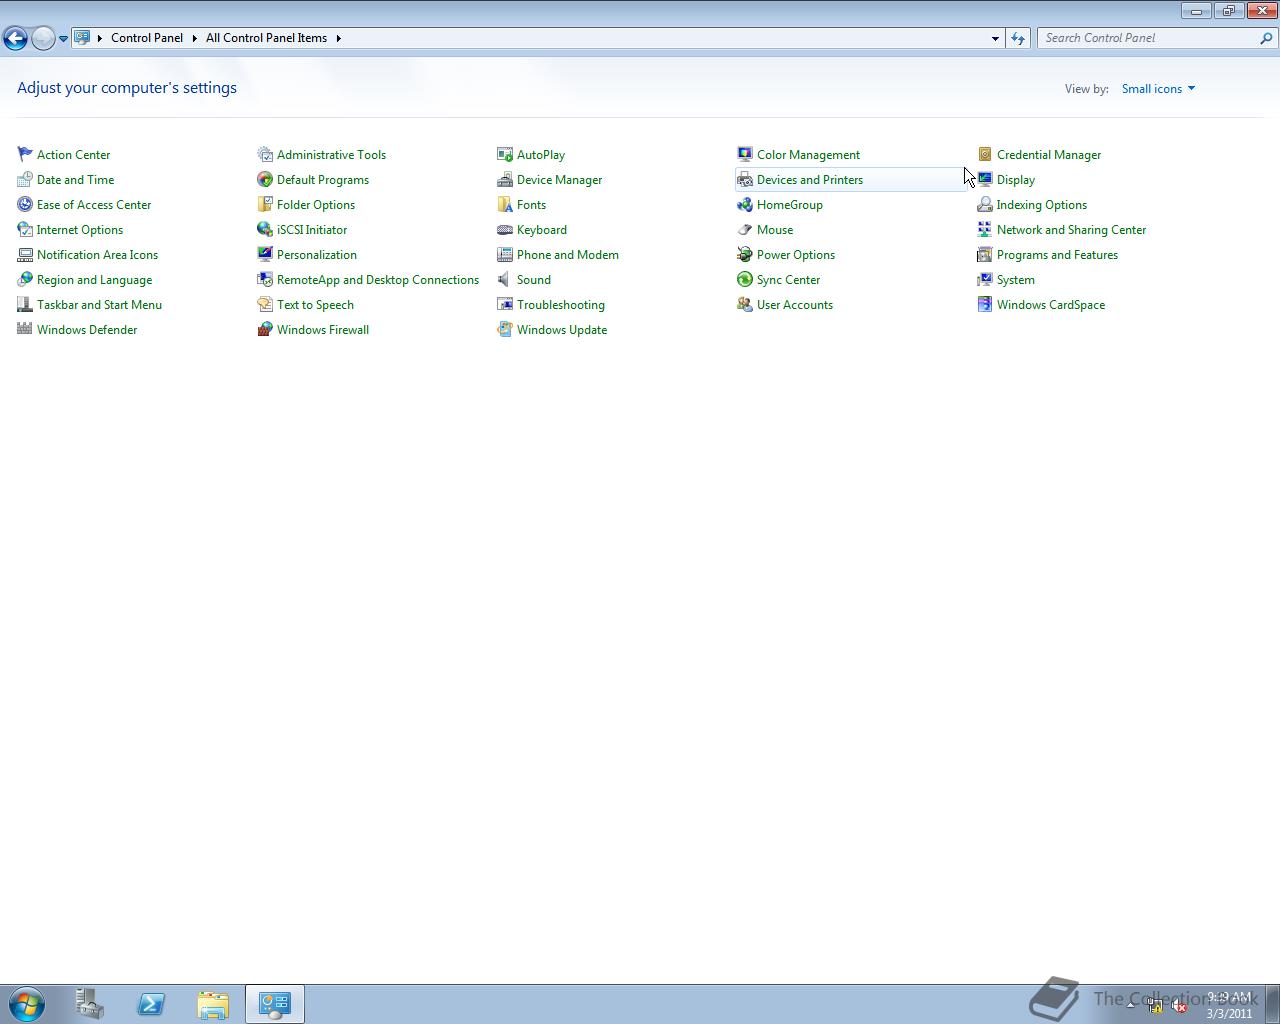Image resolution: width=1280 pixels, height=1024 pixels.
Task: Open the Sync Center green icon
Action: pyautogui.click(x=745, y=279)
